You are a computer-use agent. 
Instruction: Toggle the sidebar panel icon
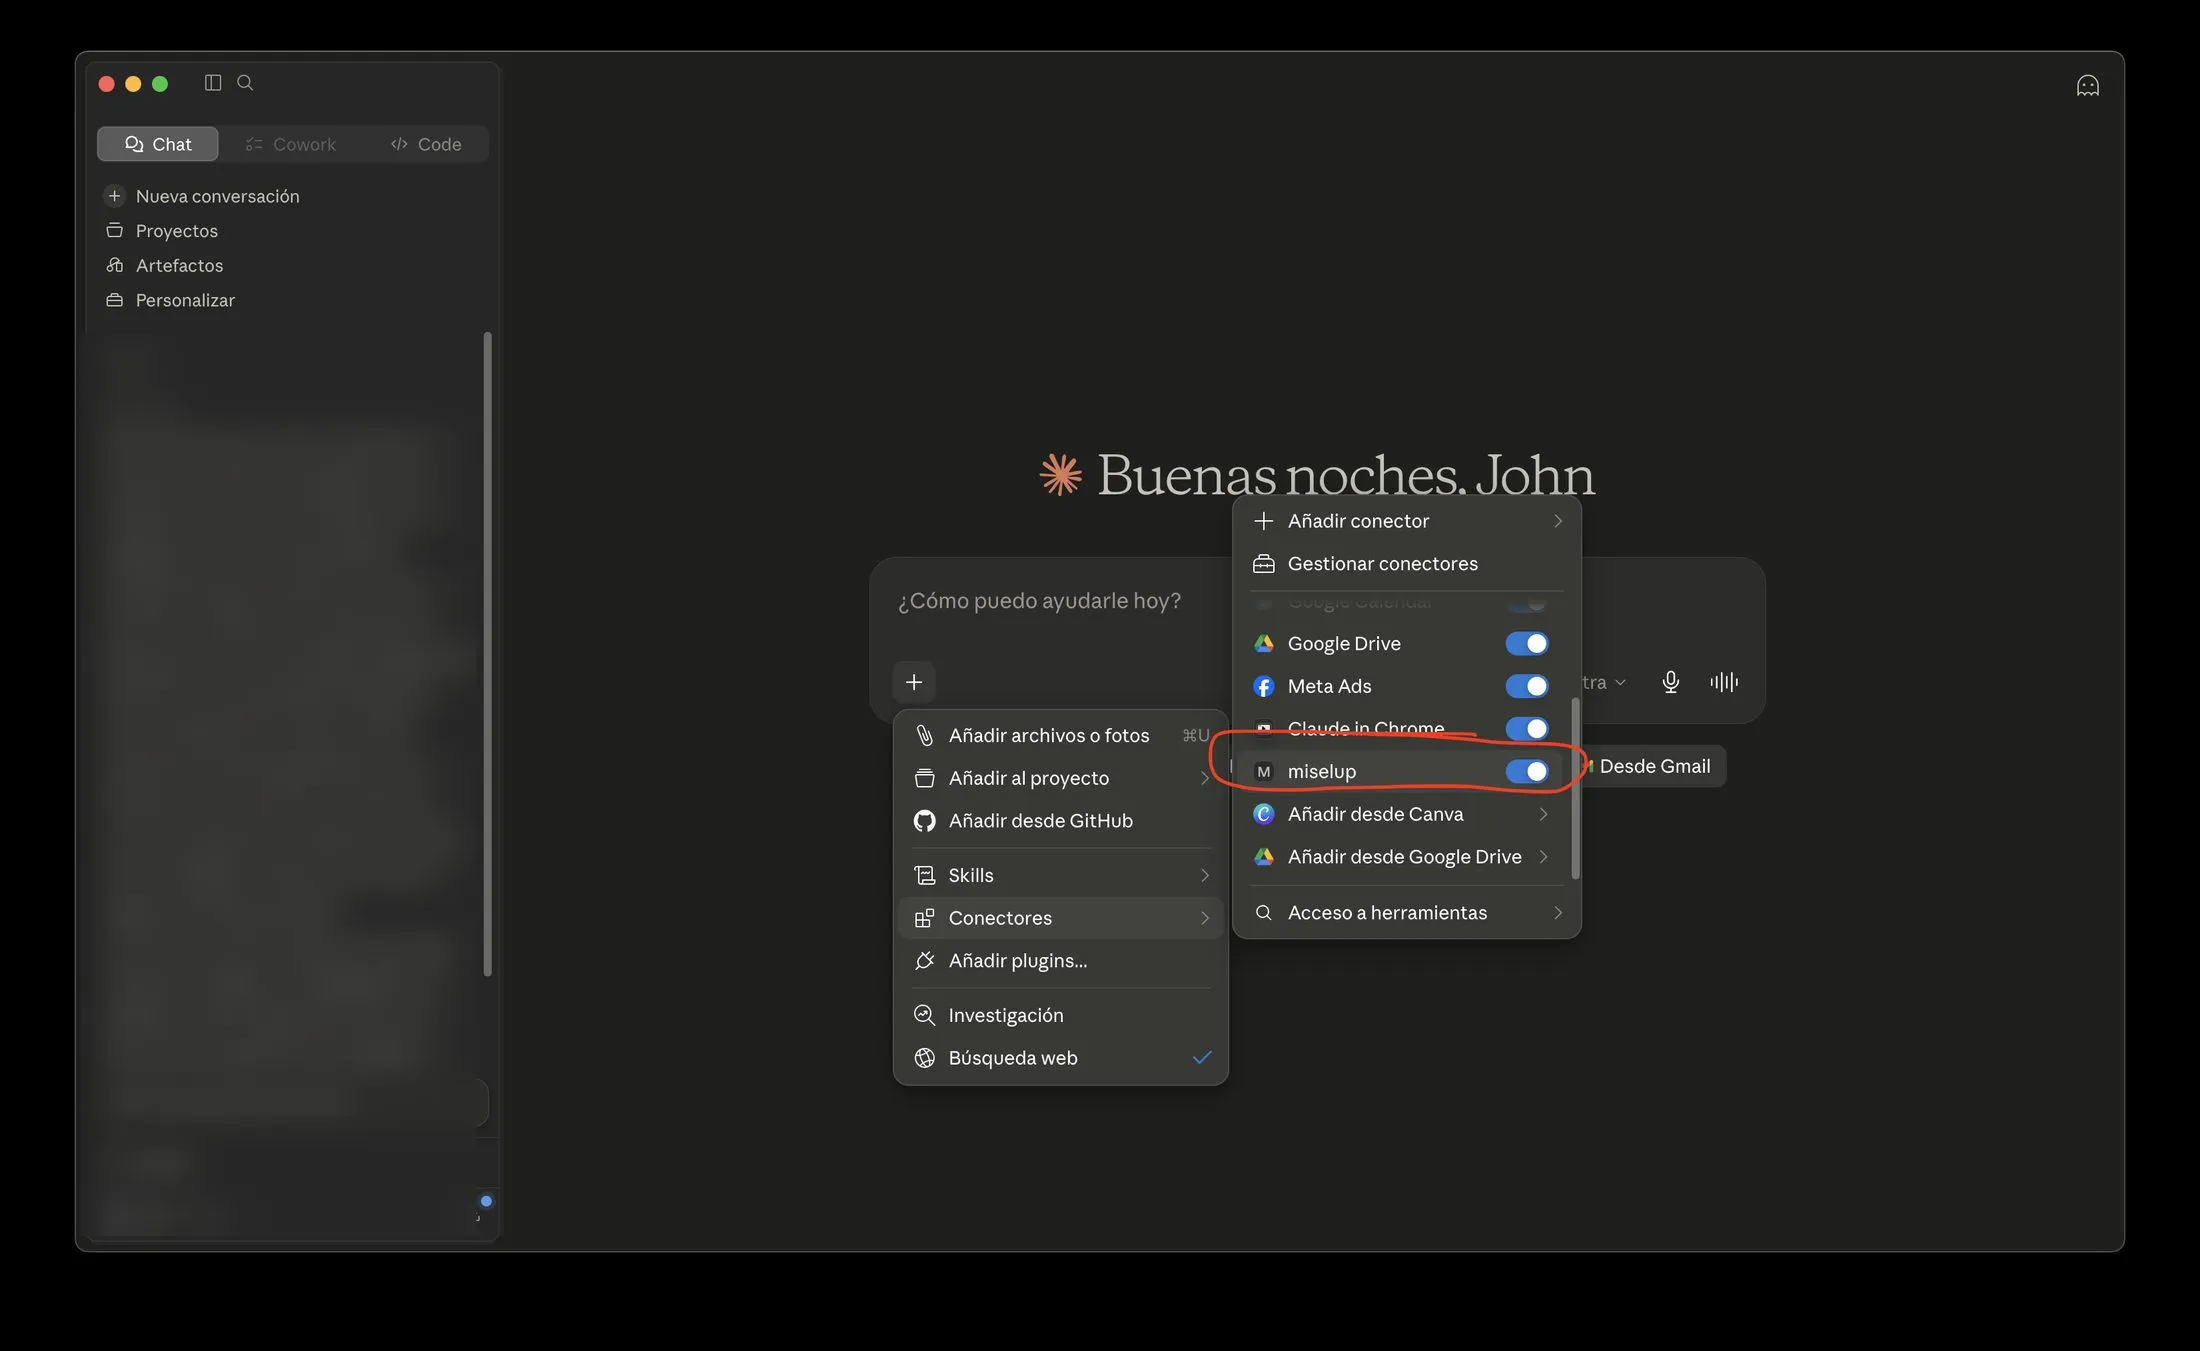(x=212, y=83)
